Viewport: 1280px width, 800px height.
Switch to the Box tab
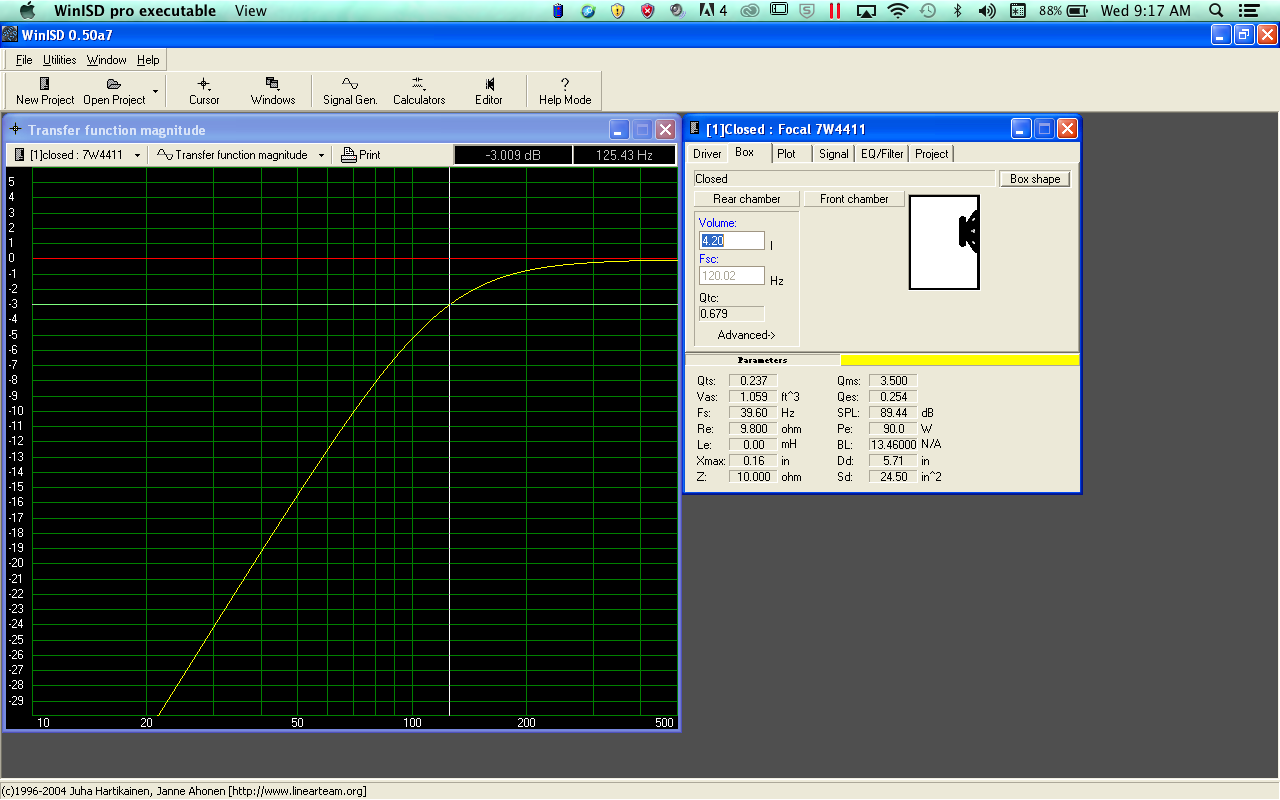(744, 152)
